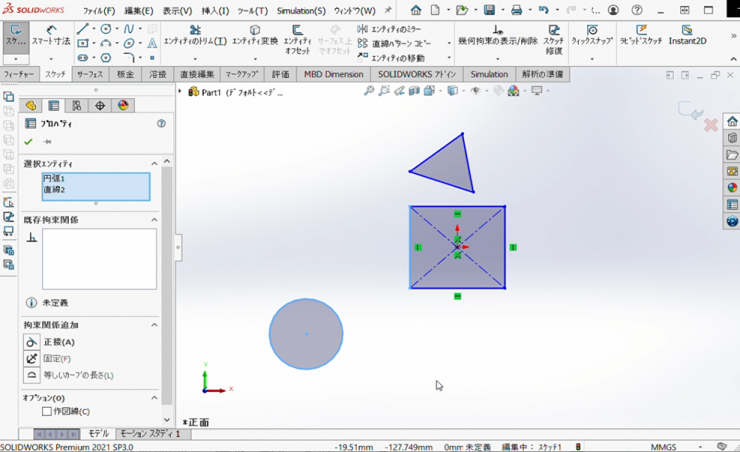The width and height of the screenshot is (740, 452).
Task: Open ConfigurationManager panel tab
Action: pos(76,106)
